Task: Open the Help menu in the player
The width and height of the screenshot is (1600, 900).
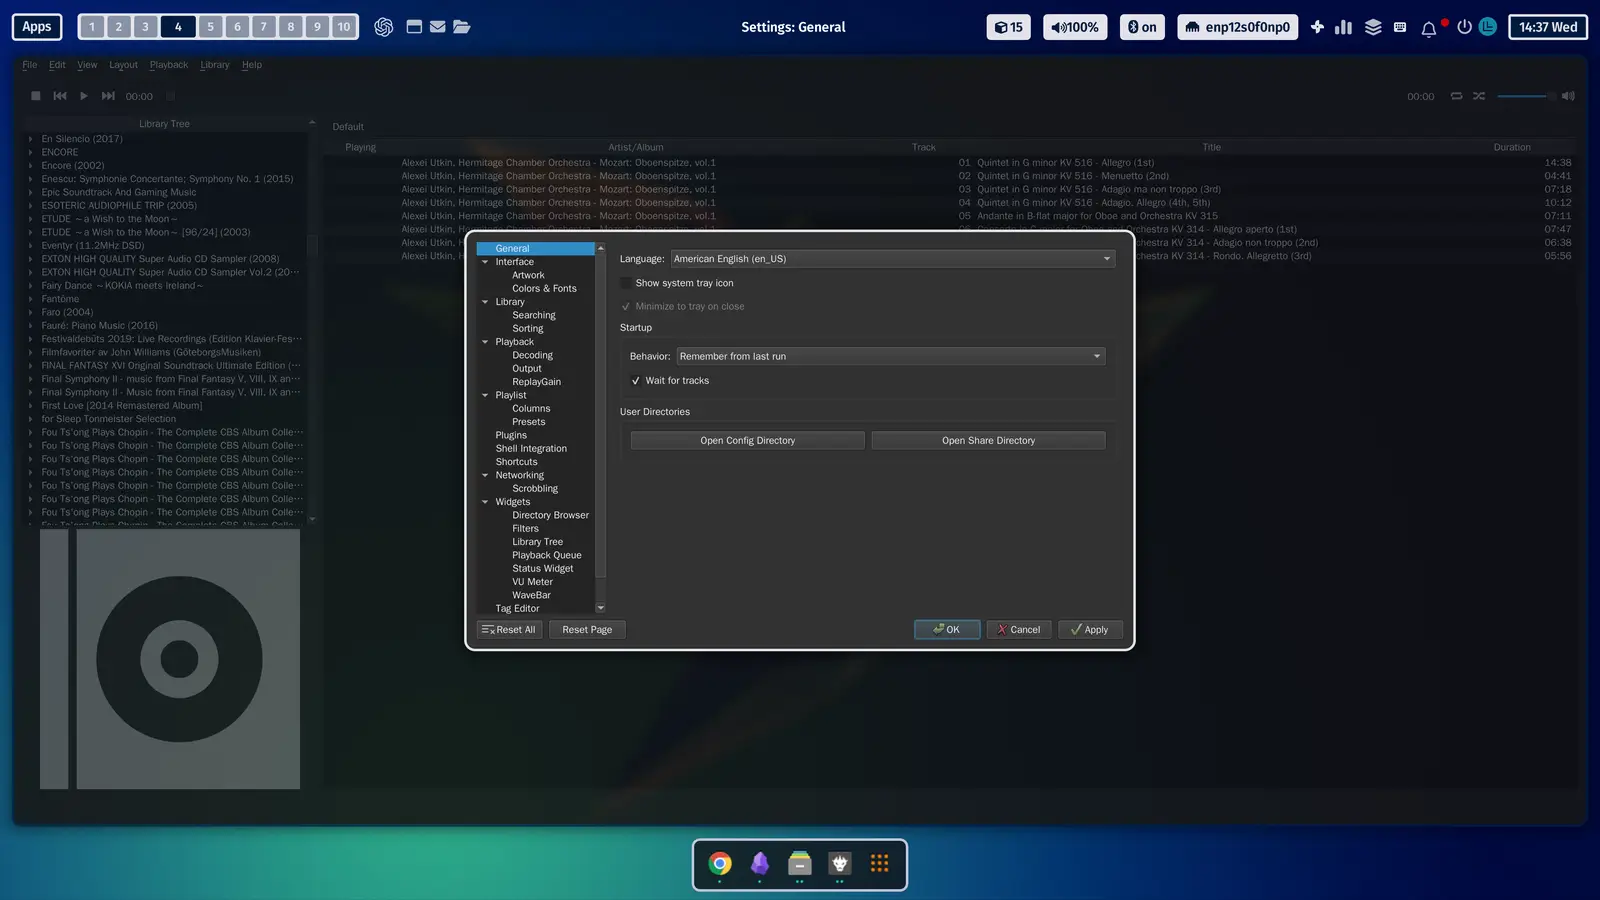Action: (x=252, y=65)
